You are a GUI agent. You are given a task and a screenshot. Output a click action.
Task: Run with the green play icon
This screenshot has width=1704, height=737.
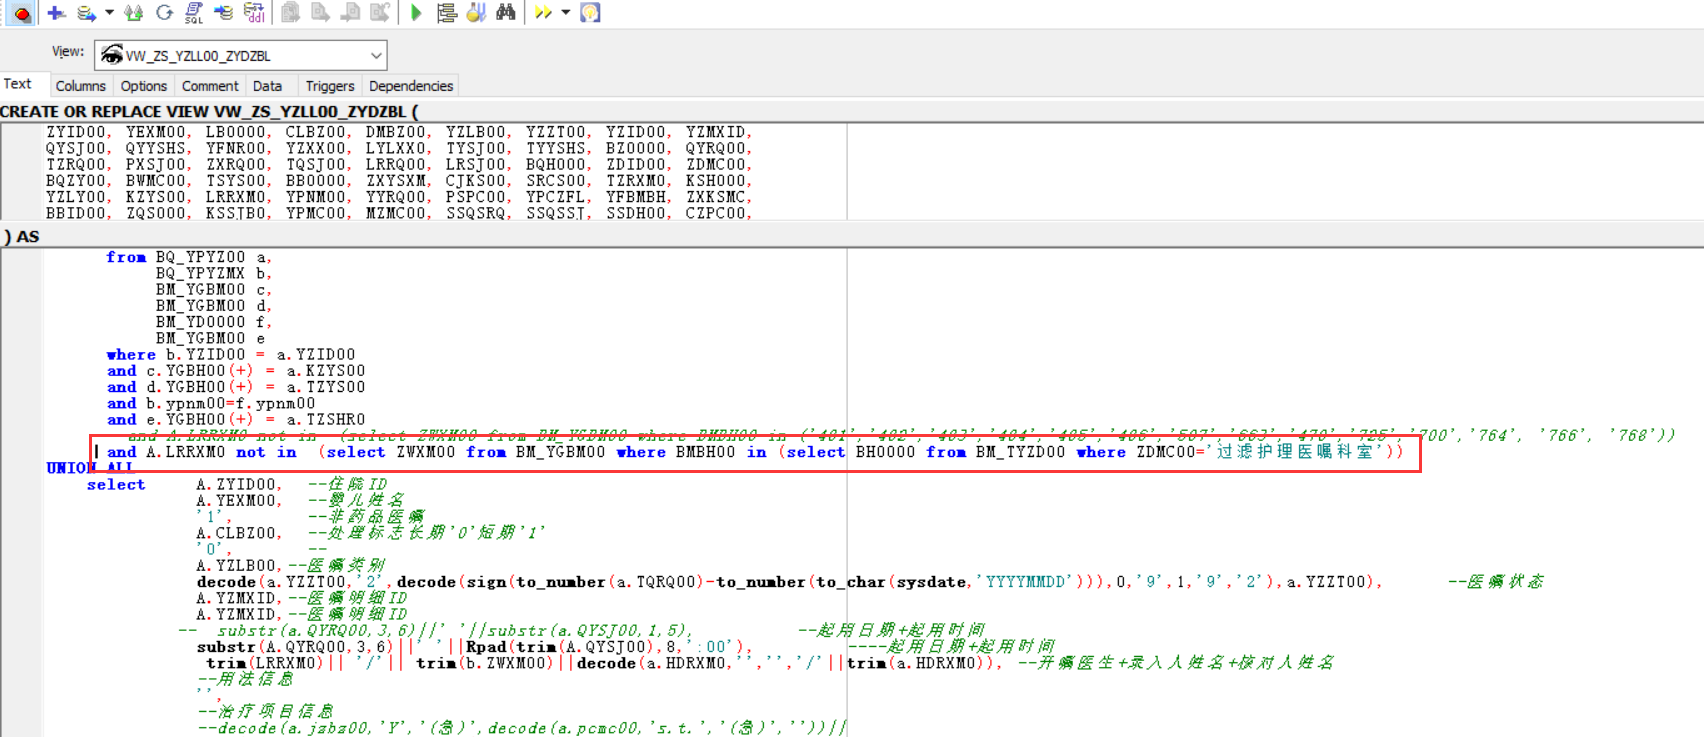(x=416, y=13)
